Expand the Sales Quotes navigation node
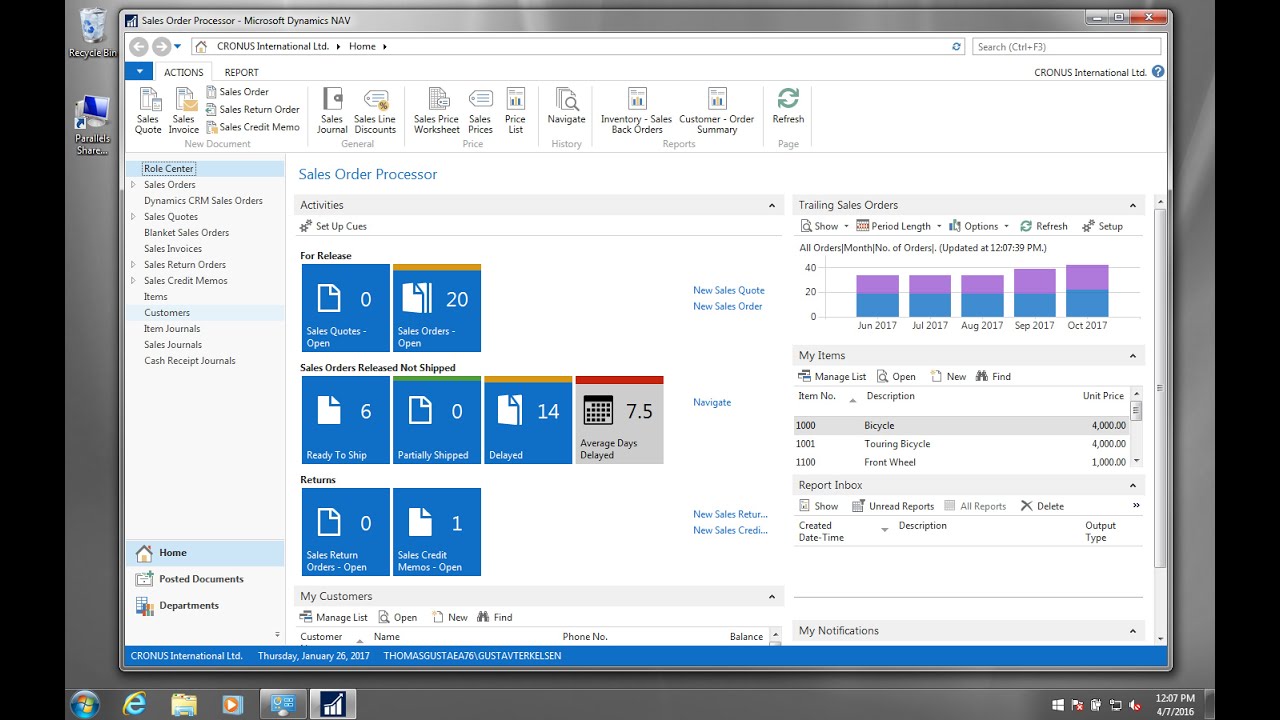The image size is (1280, 720). click(x=134, y=217)
